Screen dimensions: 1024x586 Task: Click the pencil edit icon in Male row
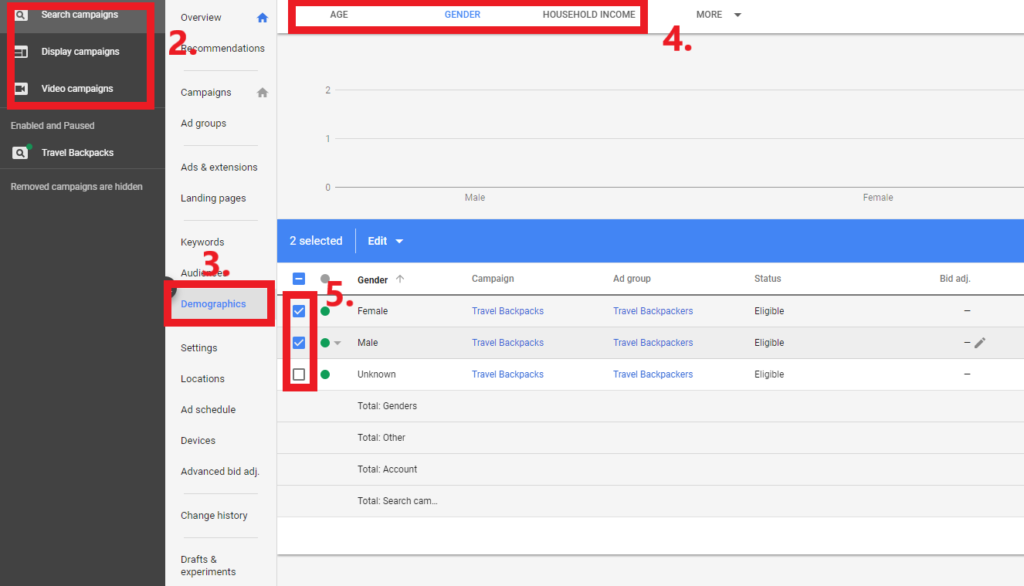tap(980, 342)
